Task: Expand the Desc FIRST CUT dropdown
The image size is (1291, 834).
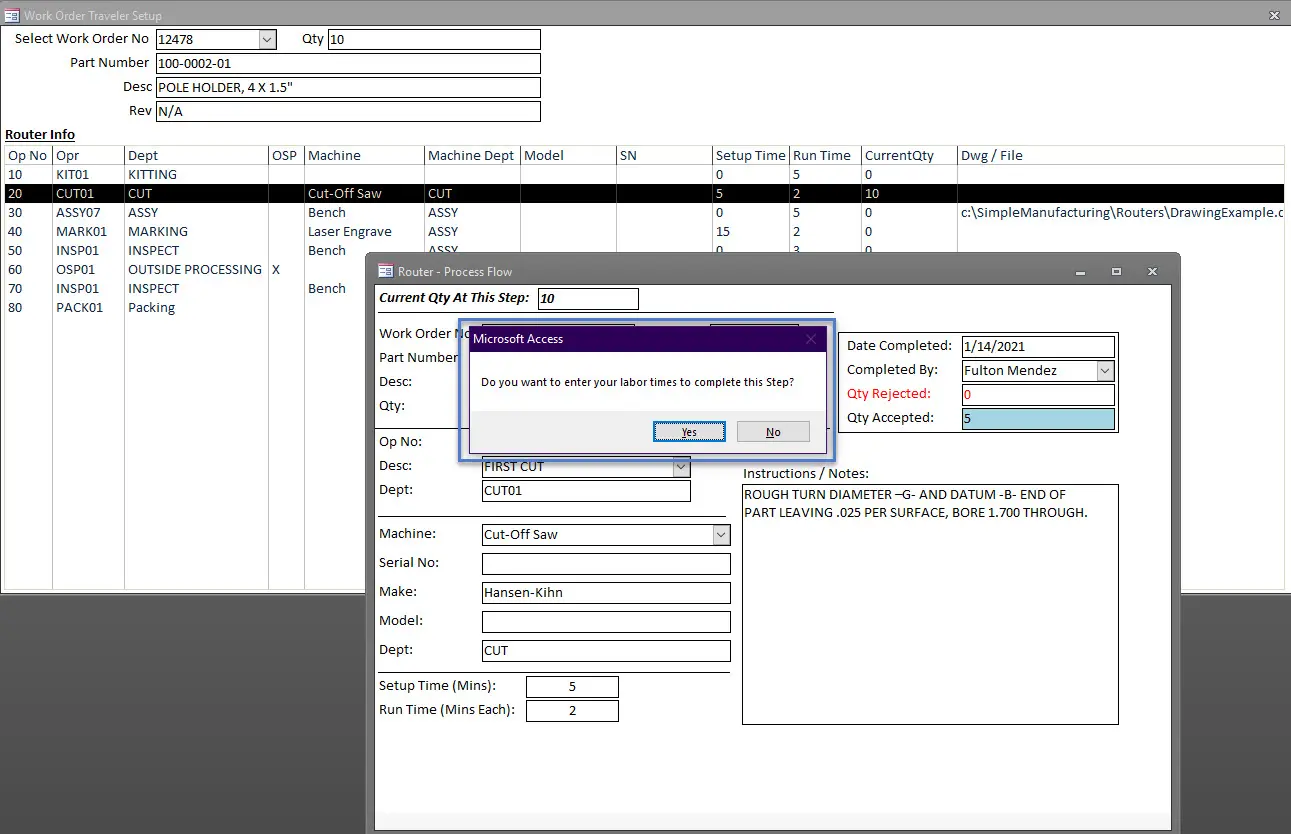Action: tap(681, 467)
